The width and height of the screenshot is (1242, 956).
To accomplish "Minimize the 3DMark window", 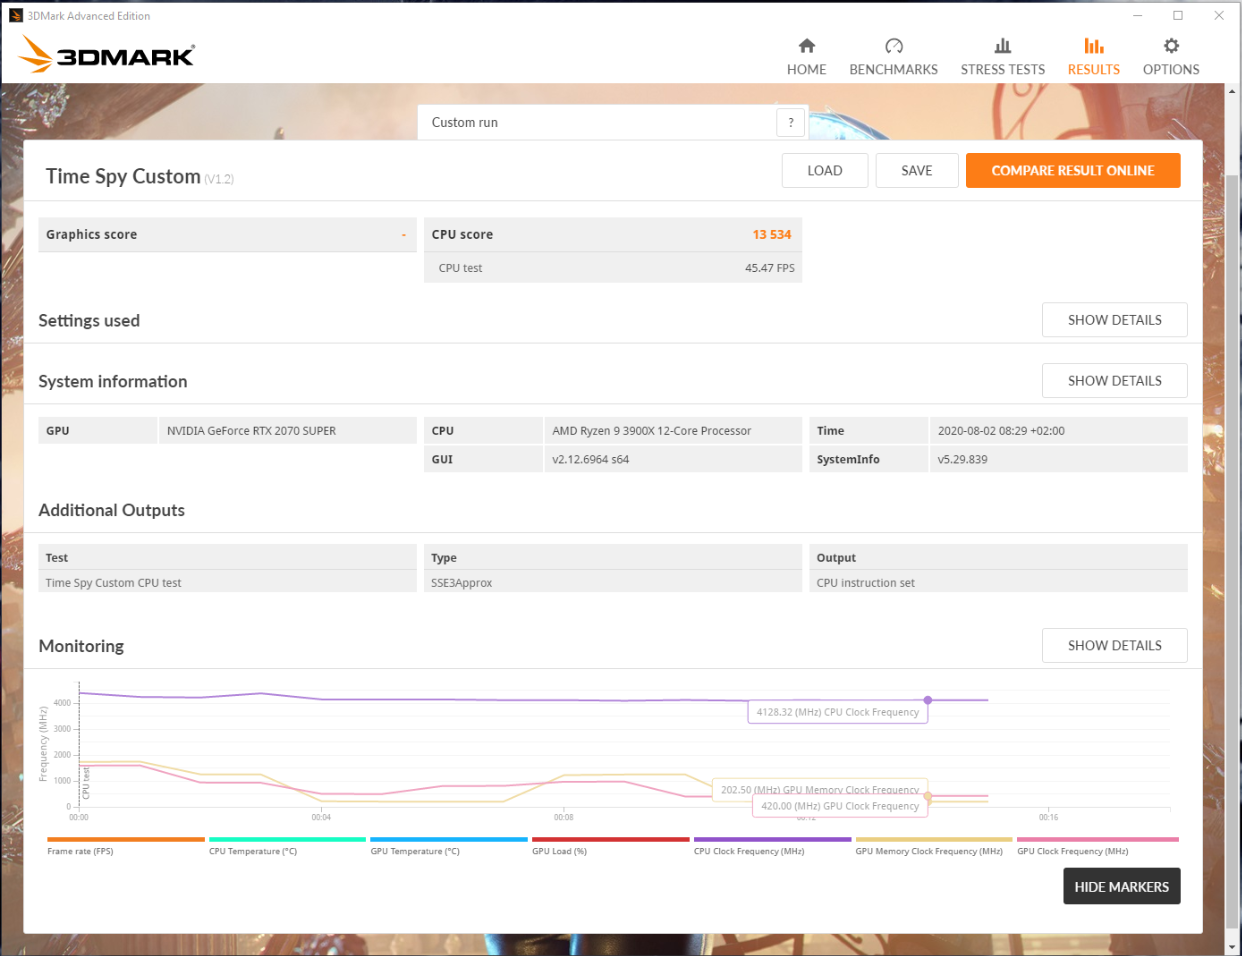I will pos(1137,16).
